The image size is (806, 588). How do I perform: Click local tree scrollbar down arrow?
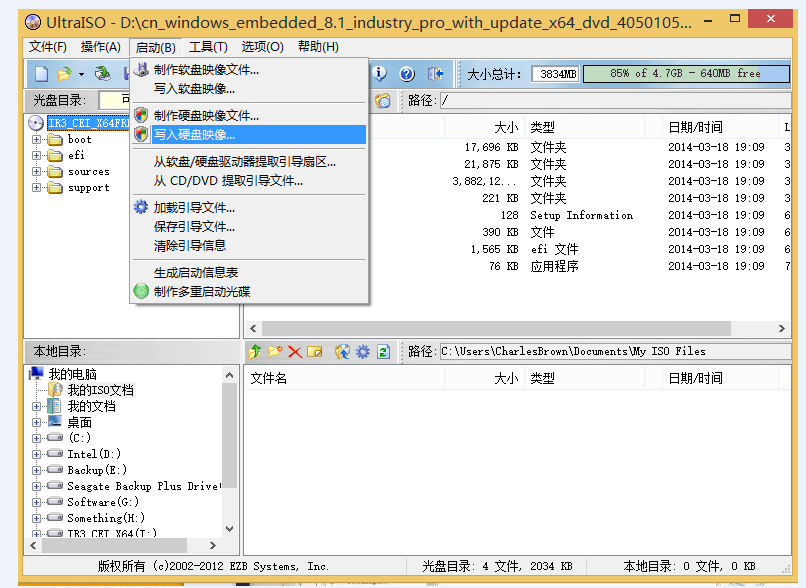click(x=229, y=528)
